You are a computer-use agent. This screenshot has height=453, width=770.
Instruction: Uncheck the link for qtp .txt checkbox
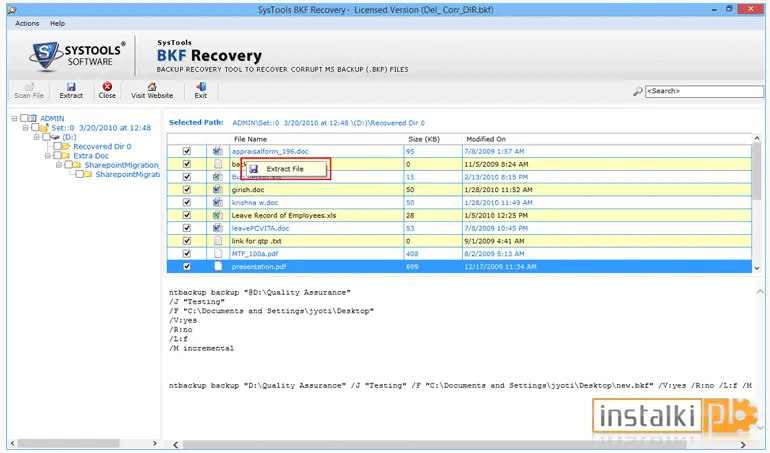pos(187,241)
